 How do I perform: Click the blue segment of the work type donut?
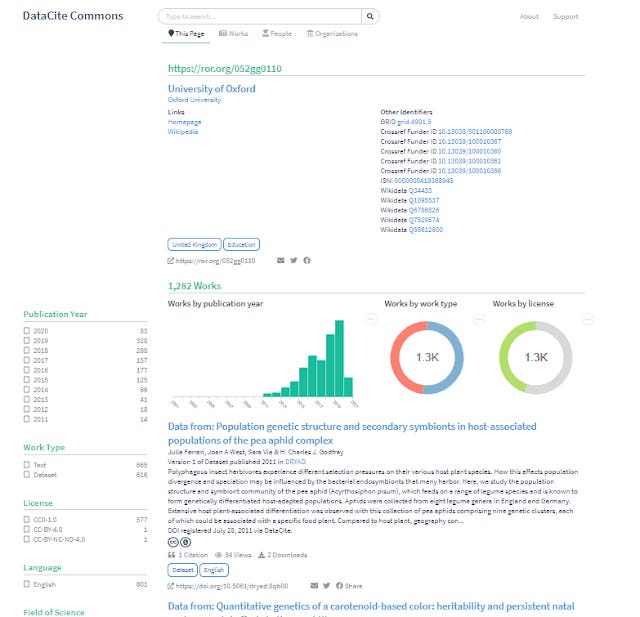point(458,357)
